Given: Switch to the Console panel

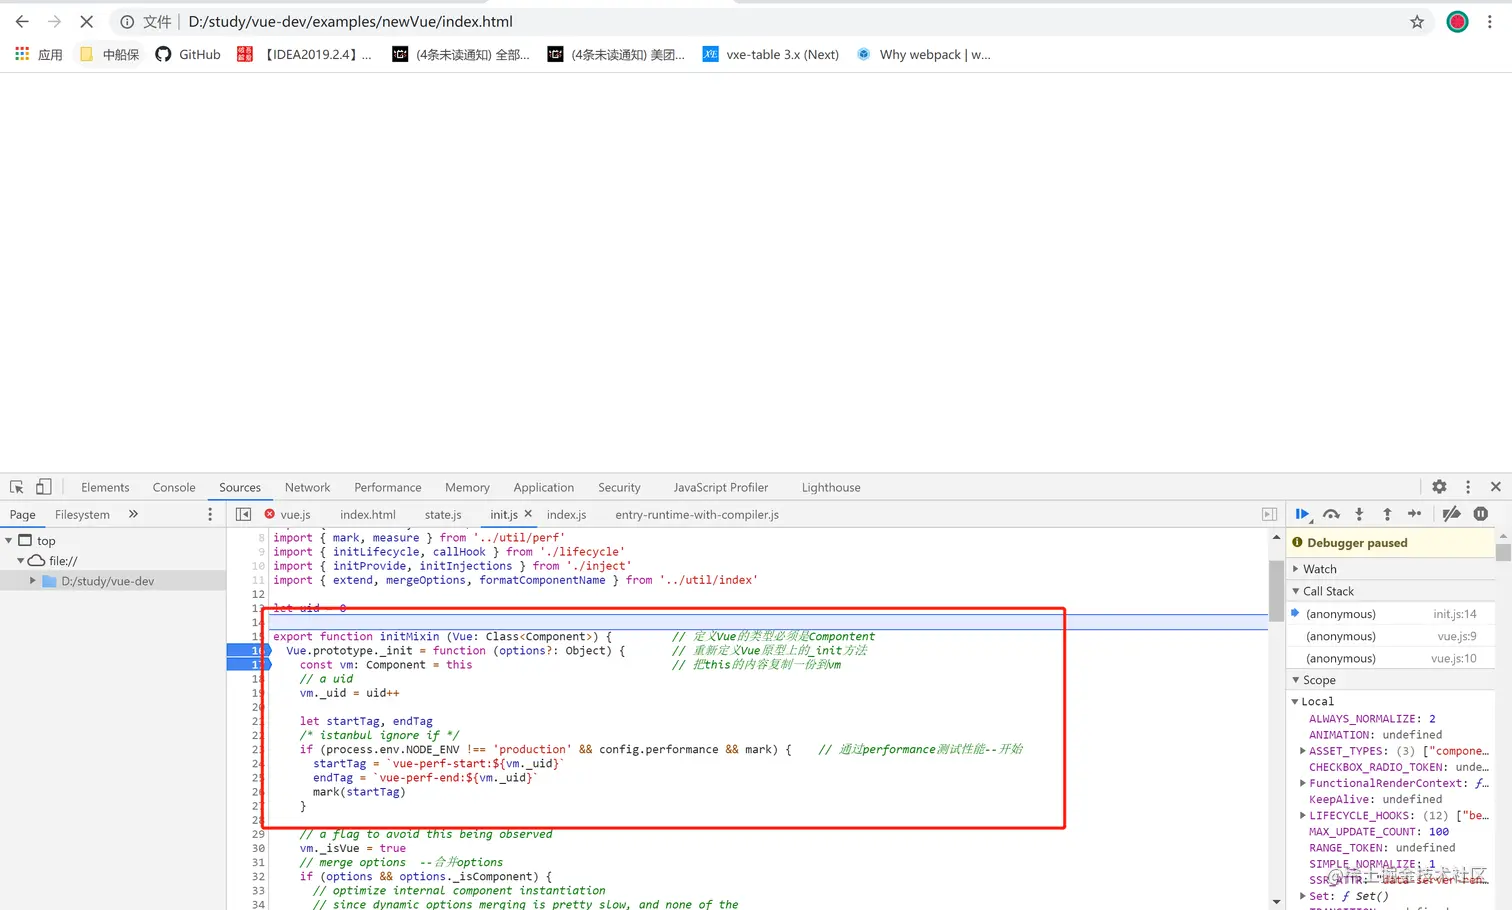Looking at the screenshot, I should [174, 487].
